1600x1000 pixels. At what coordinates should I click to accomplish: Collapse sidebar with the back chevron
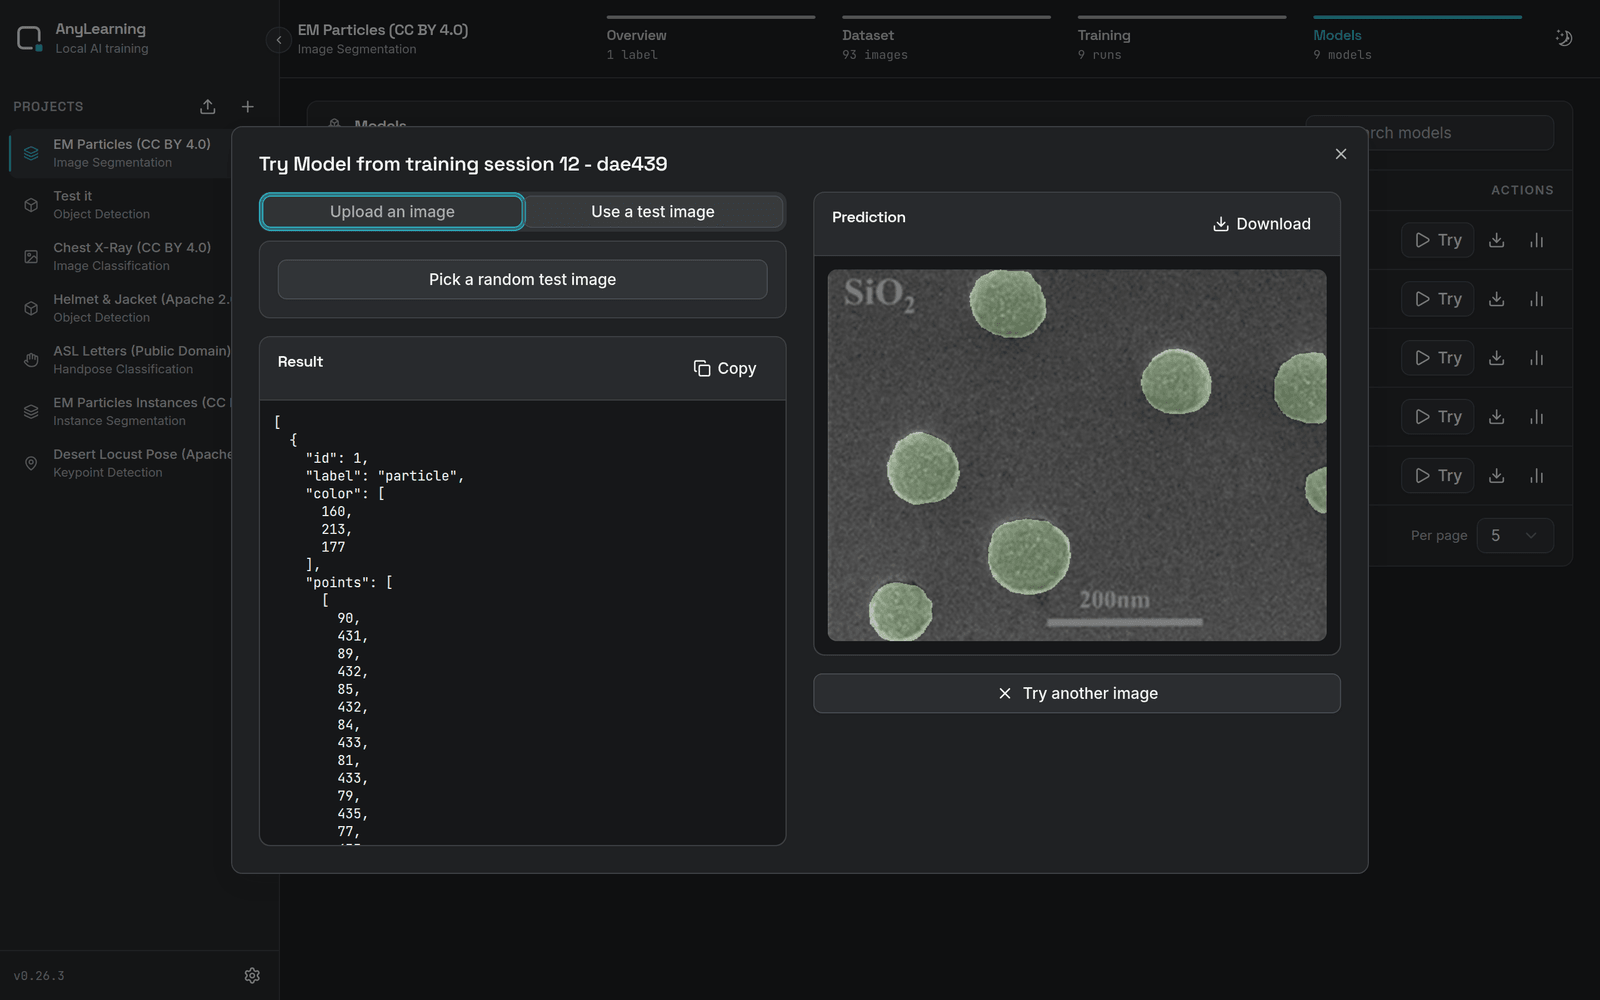278,40
